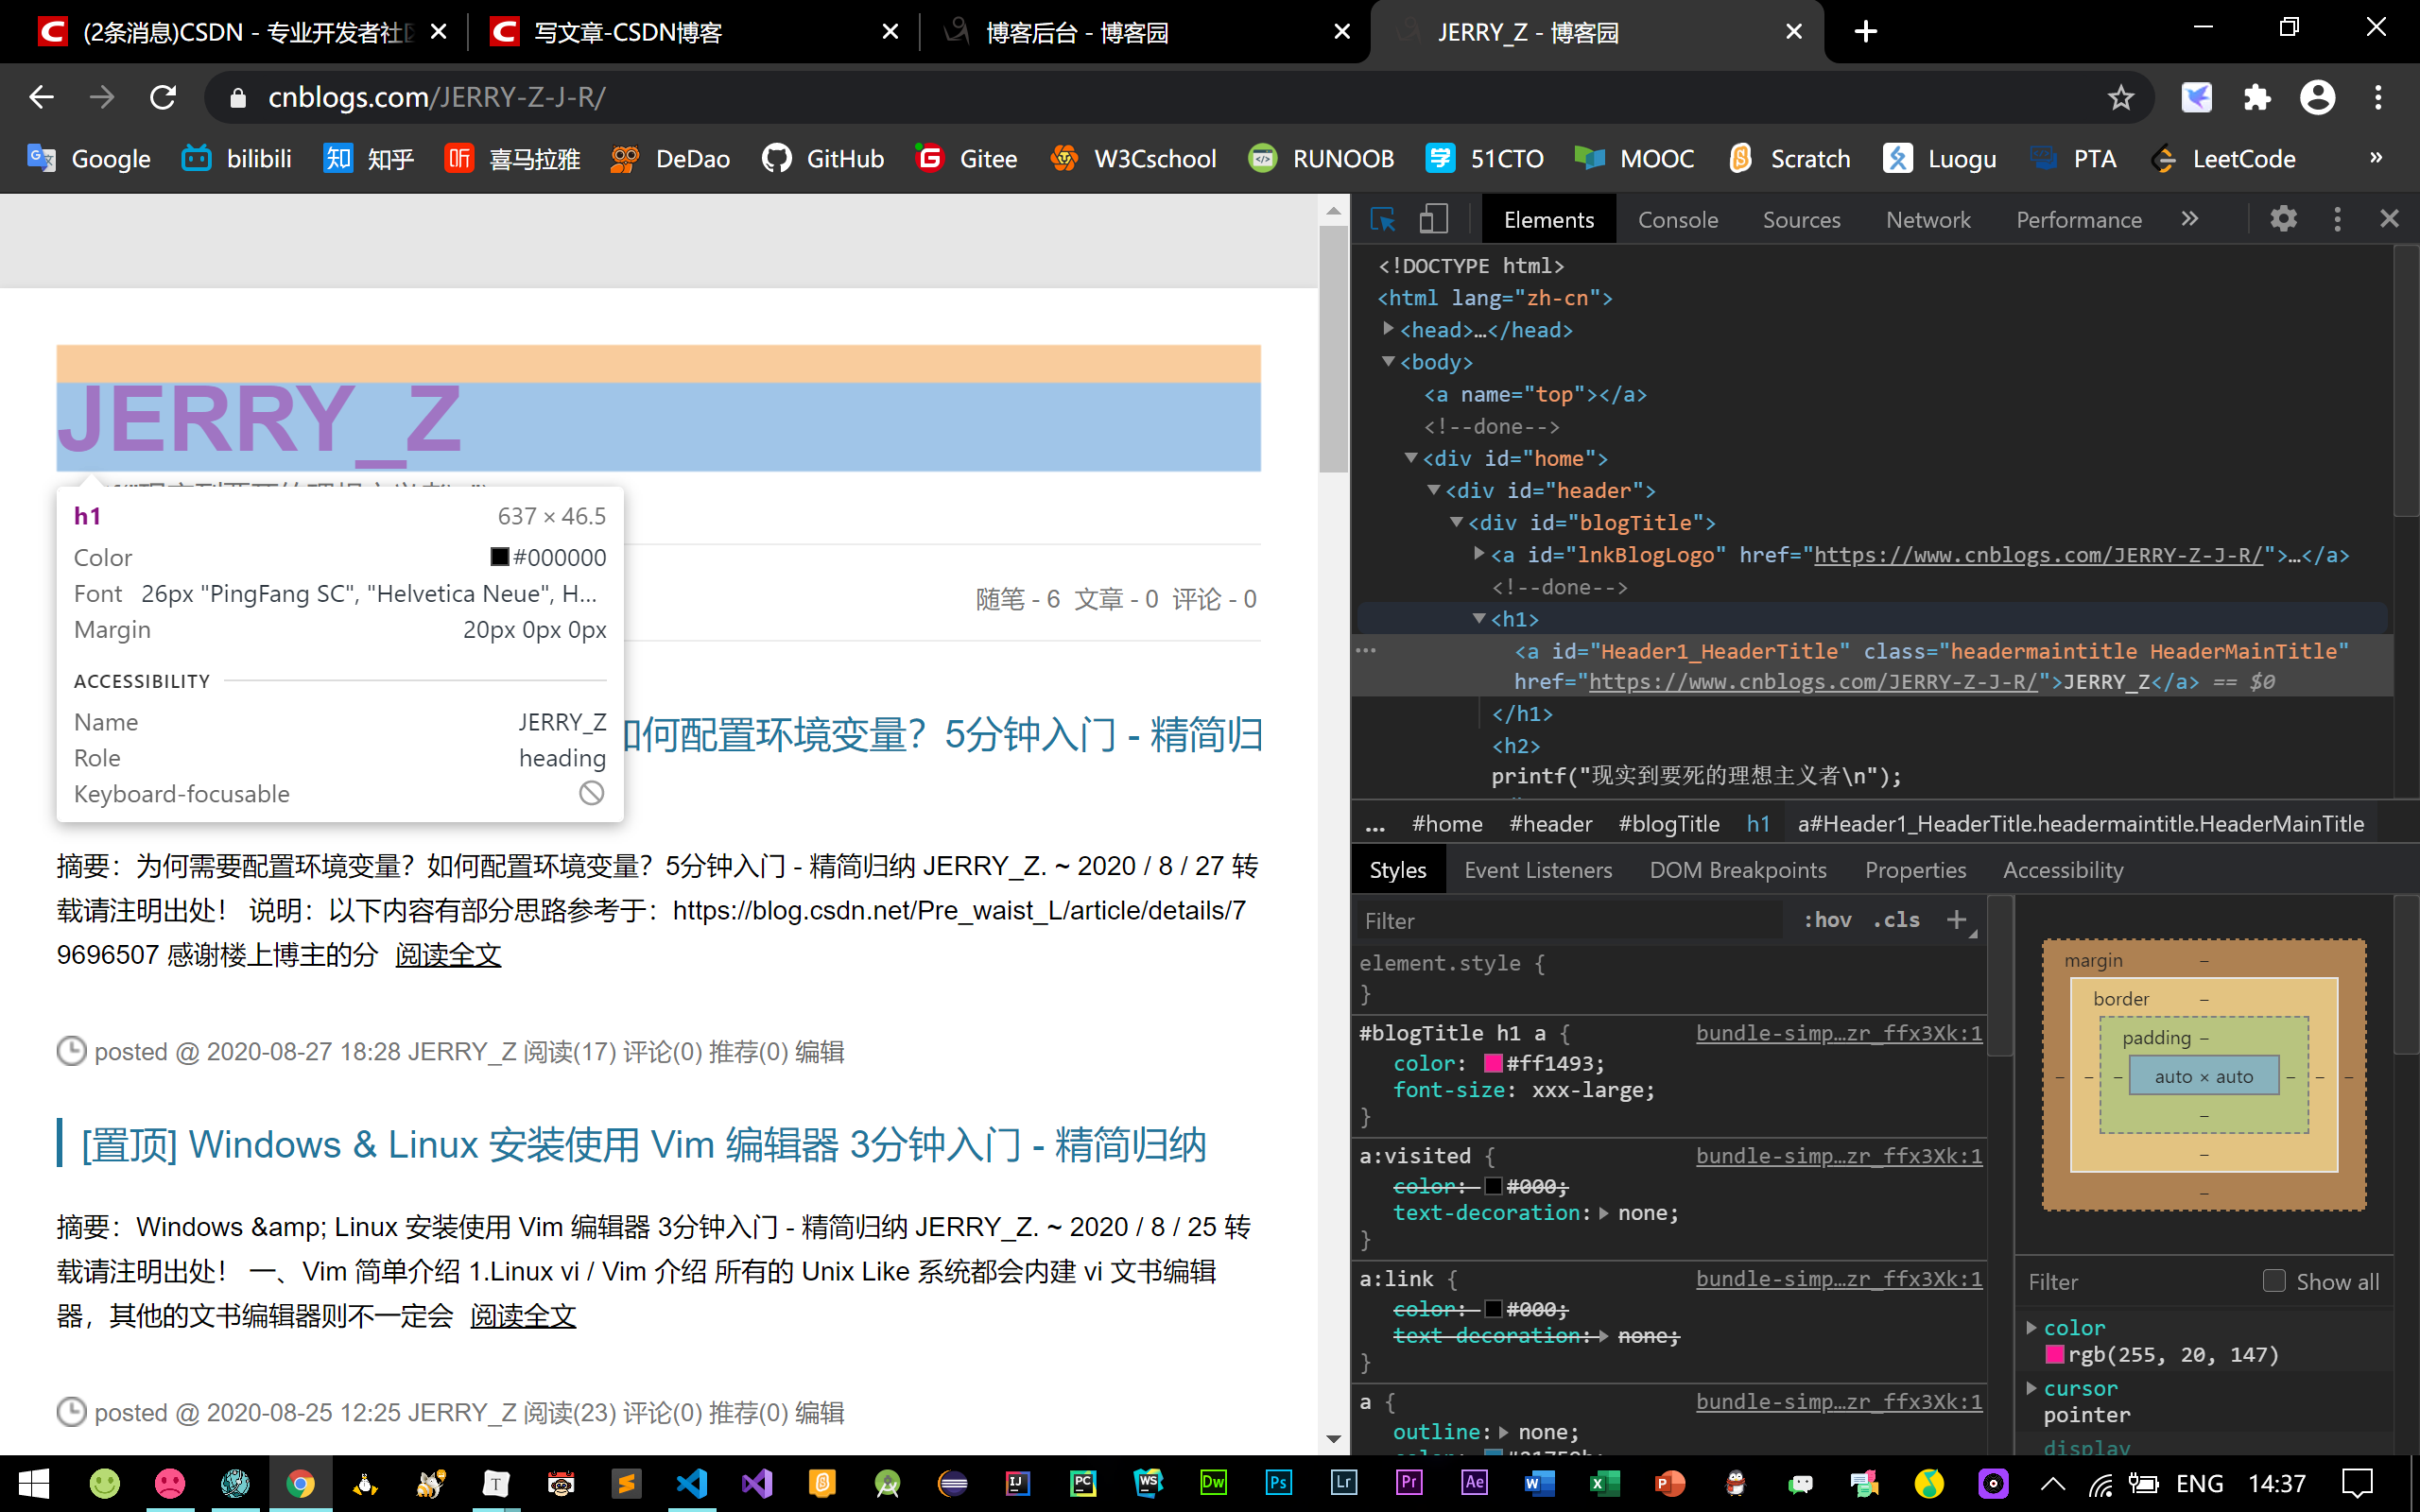Expand the head element
Viewport: 2420px width, 1512px height.
[1388, 329]
